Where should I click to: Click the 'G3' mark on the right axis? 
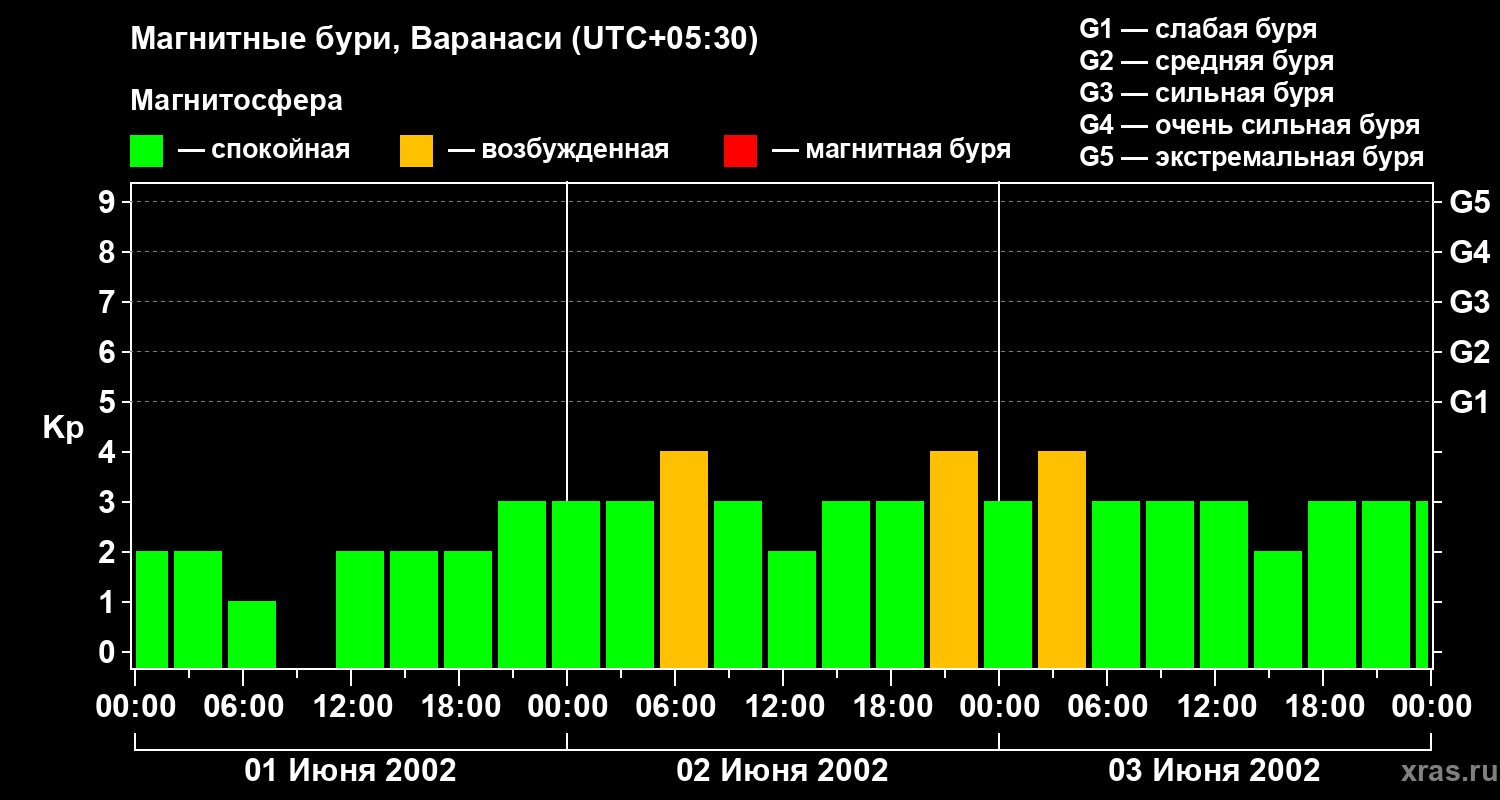click(1469, 302)
